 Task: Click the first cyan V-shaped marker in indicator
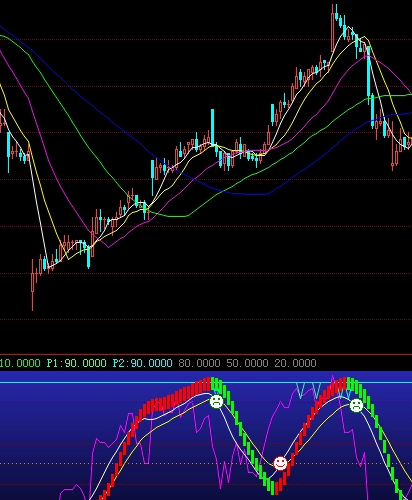pyautogui.click(x=300, y=391)
